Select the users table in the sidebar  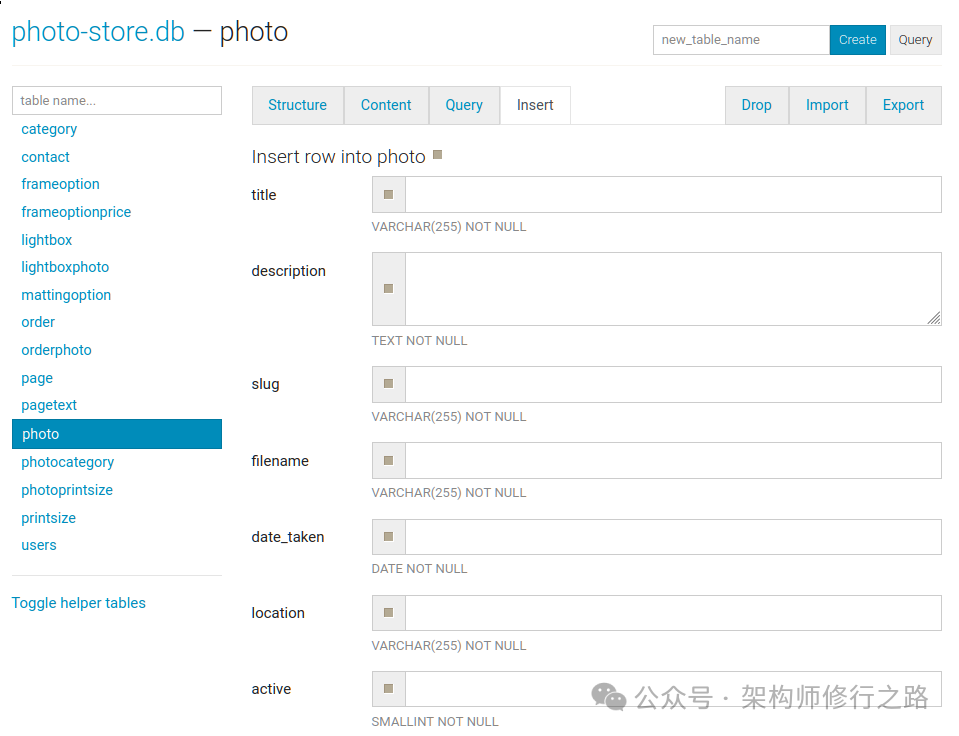point(39,545)
